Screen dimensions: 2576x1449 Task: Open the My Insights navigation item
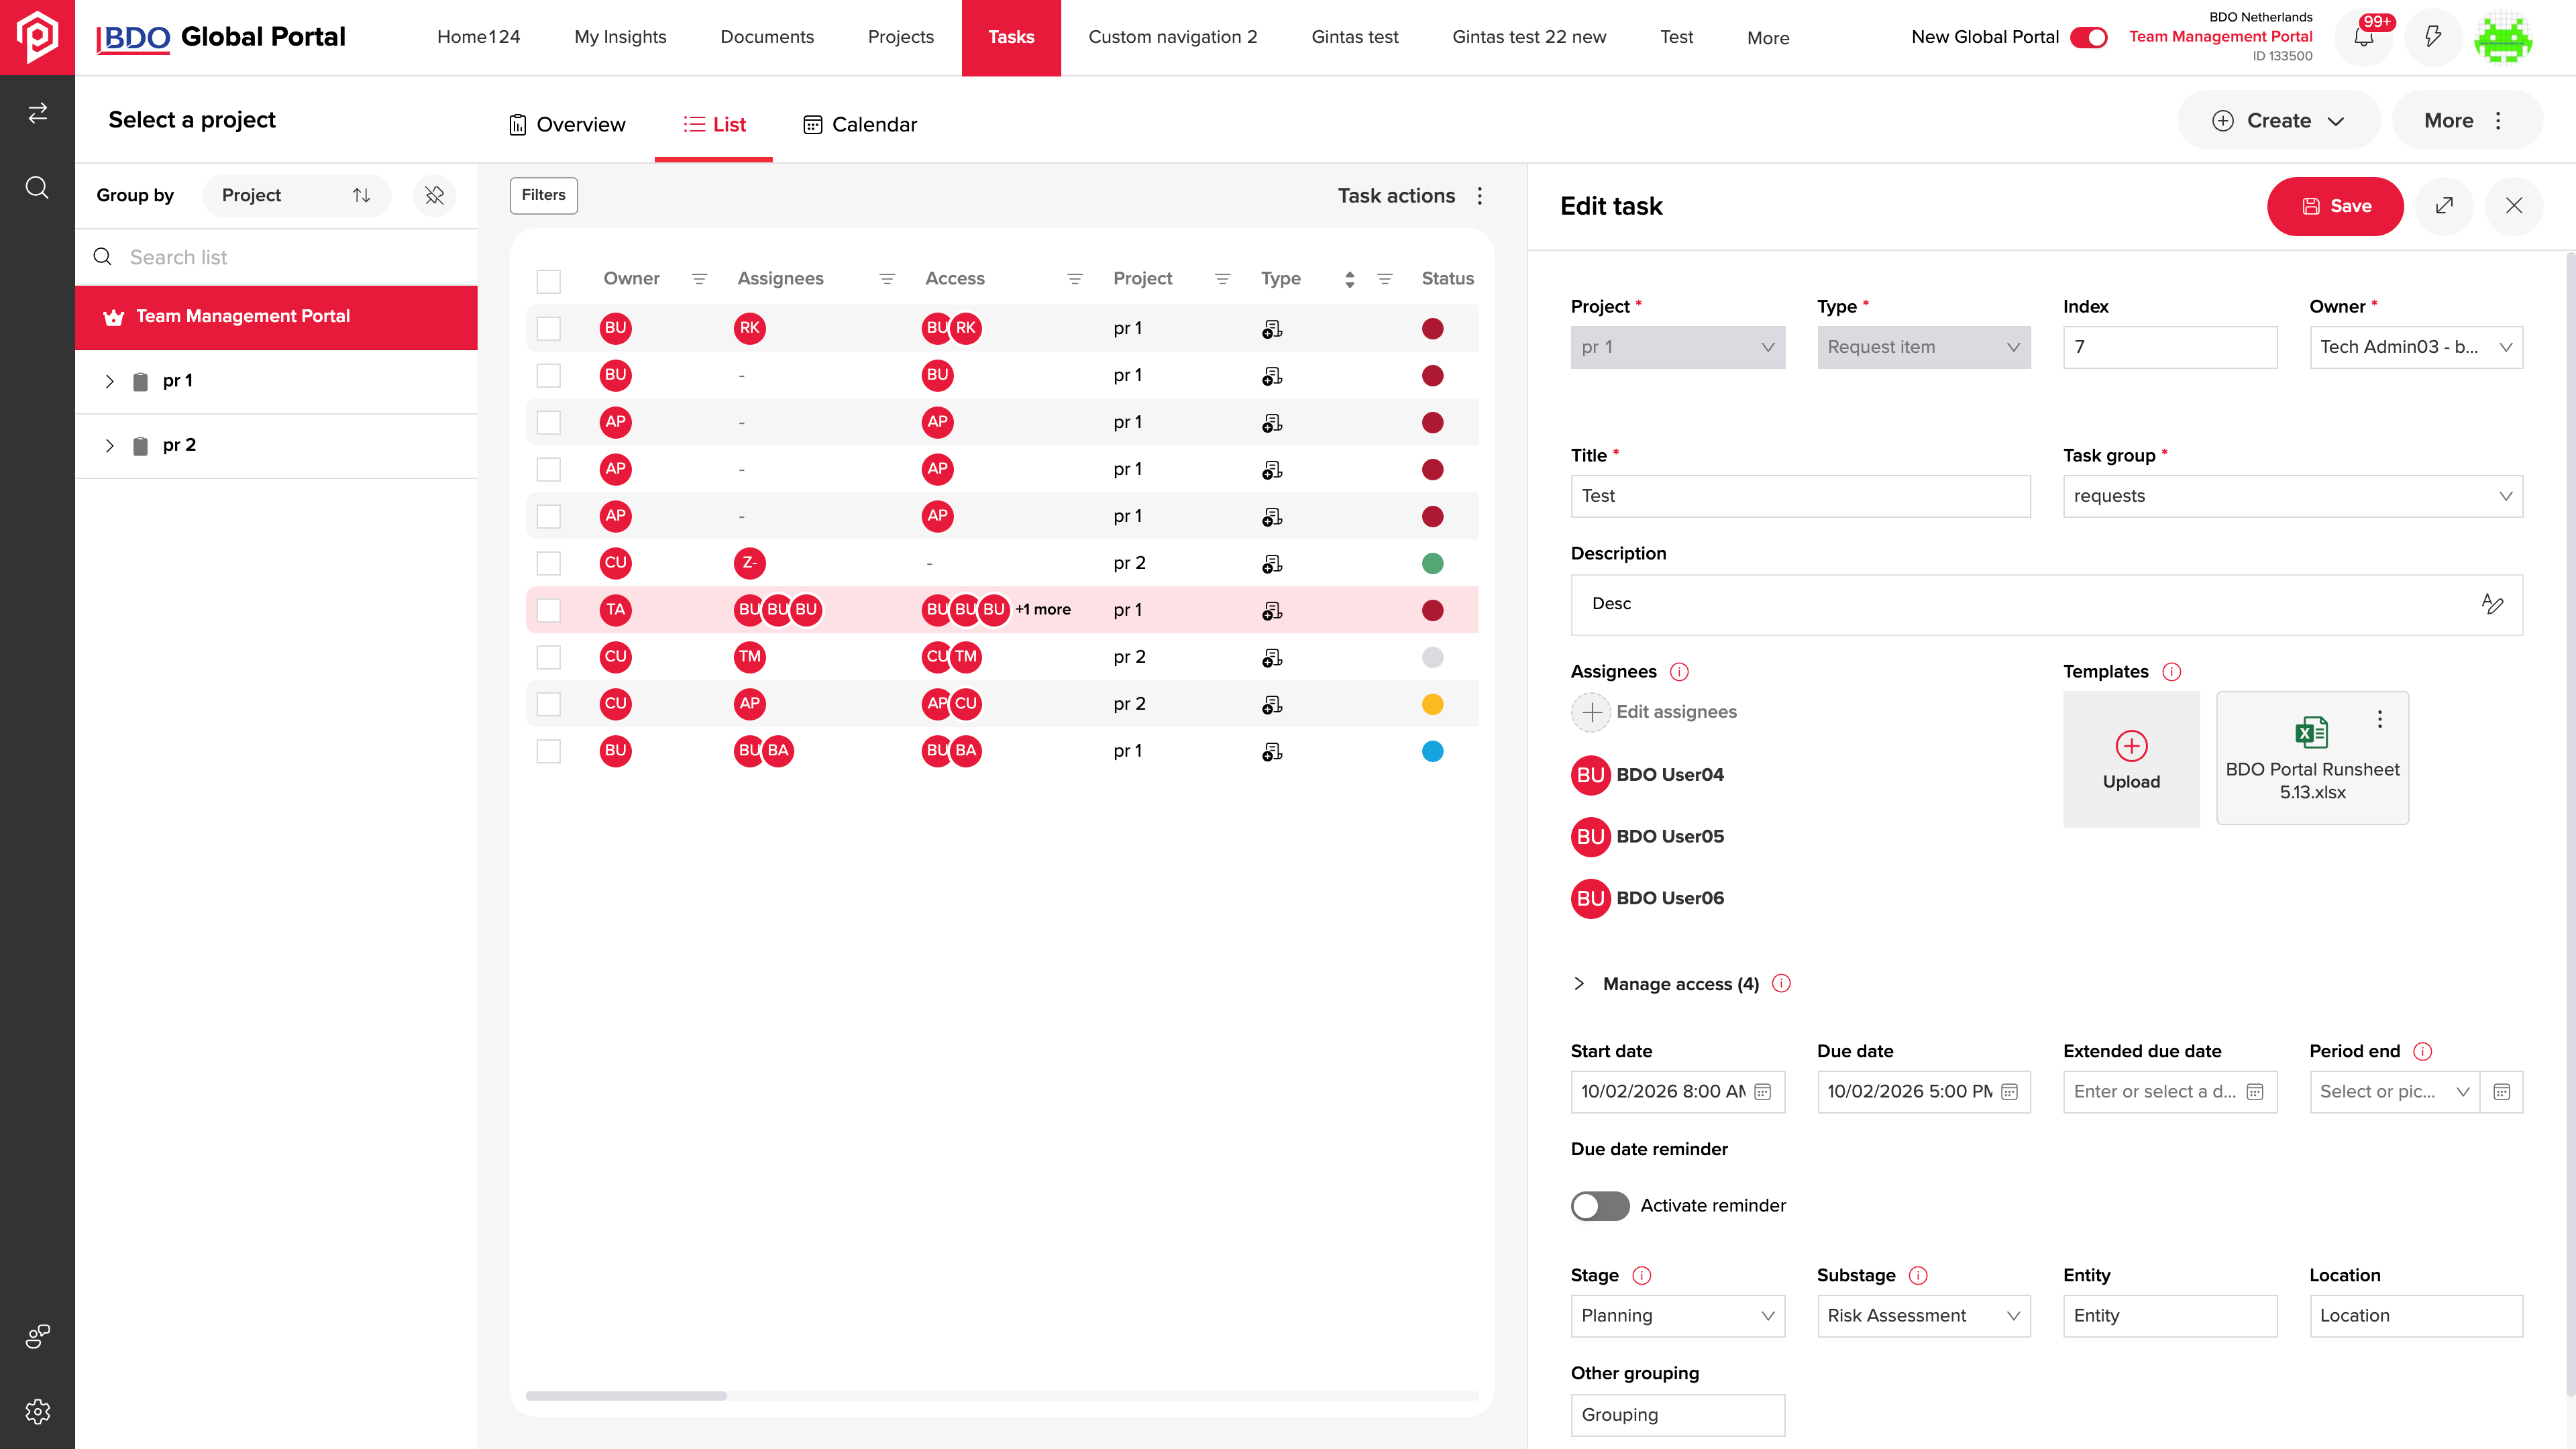tap(620, 37)
